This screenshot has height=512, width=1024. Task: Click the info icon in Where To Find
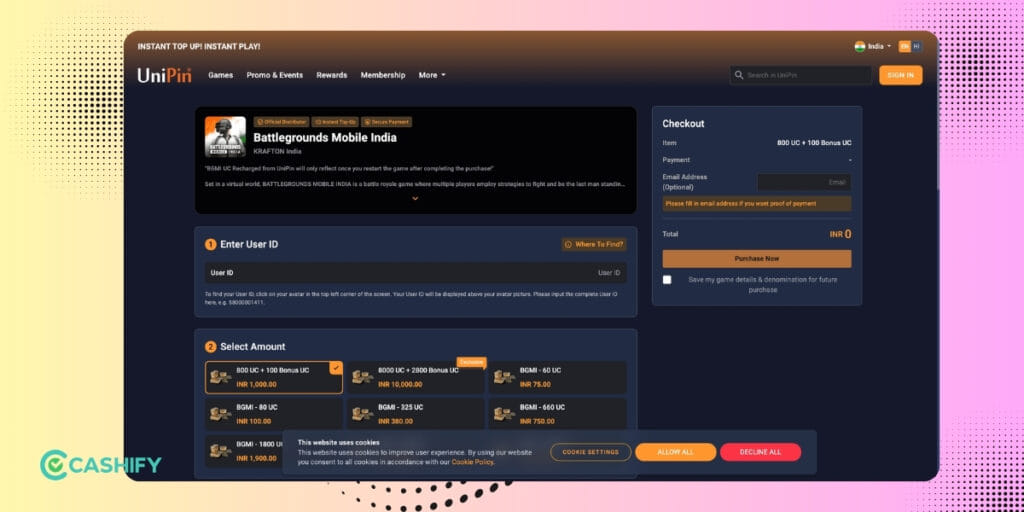point(568,244)
